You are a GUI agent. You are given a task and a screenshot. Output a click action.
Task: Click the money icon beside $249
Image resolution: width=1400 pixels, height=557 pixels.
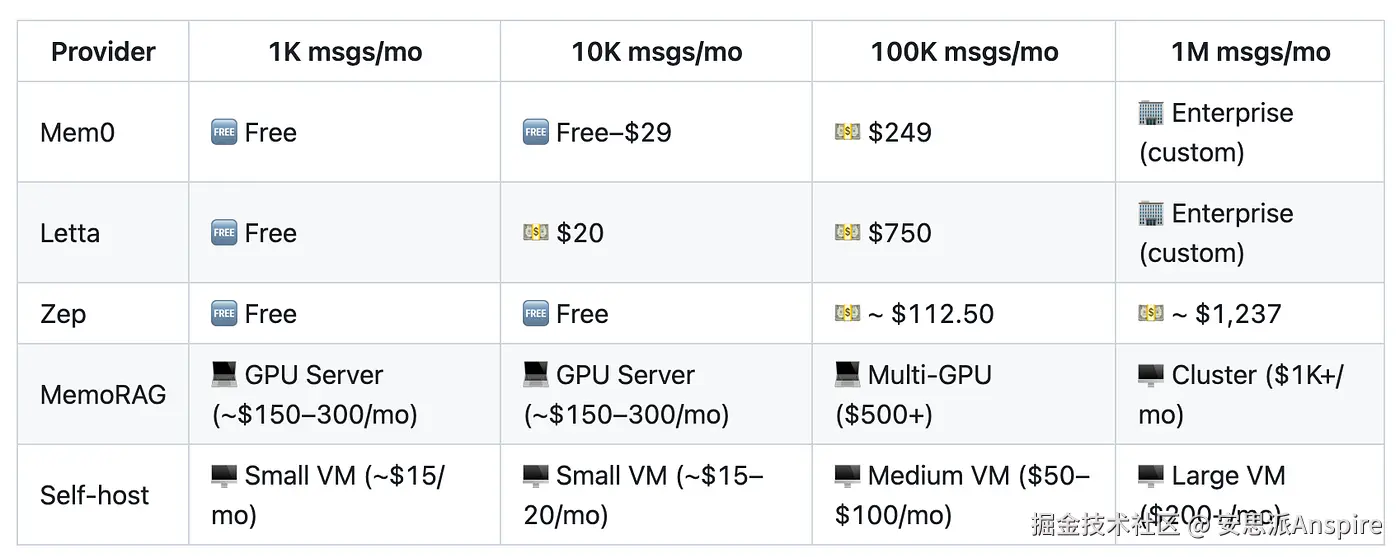point(848,132)
